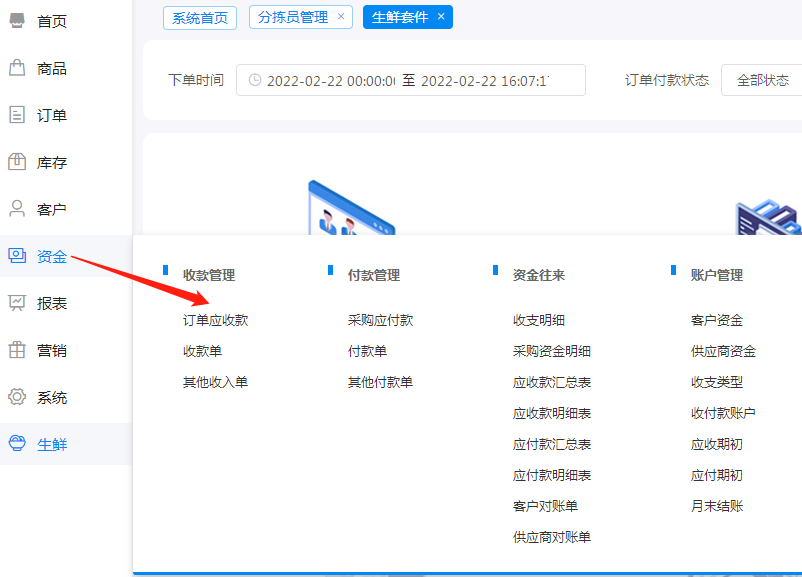
Task: Switch to the 系统首页 tab
Action: coord(200,17)
